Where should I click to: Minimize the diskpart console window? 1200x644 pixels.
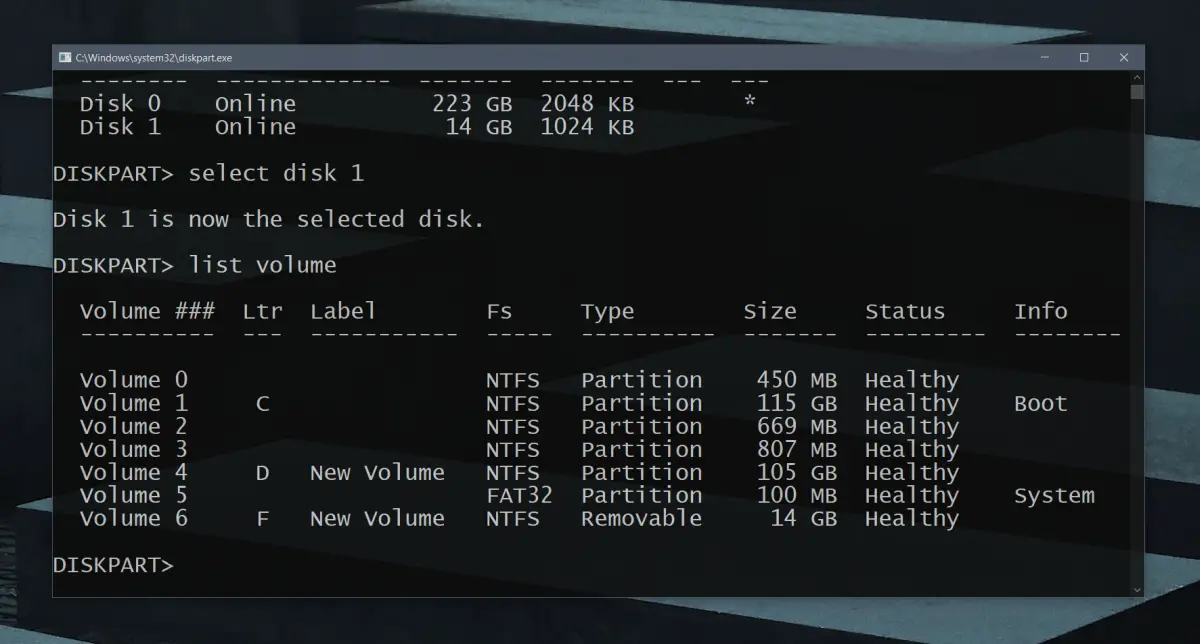coord(1043,58)
